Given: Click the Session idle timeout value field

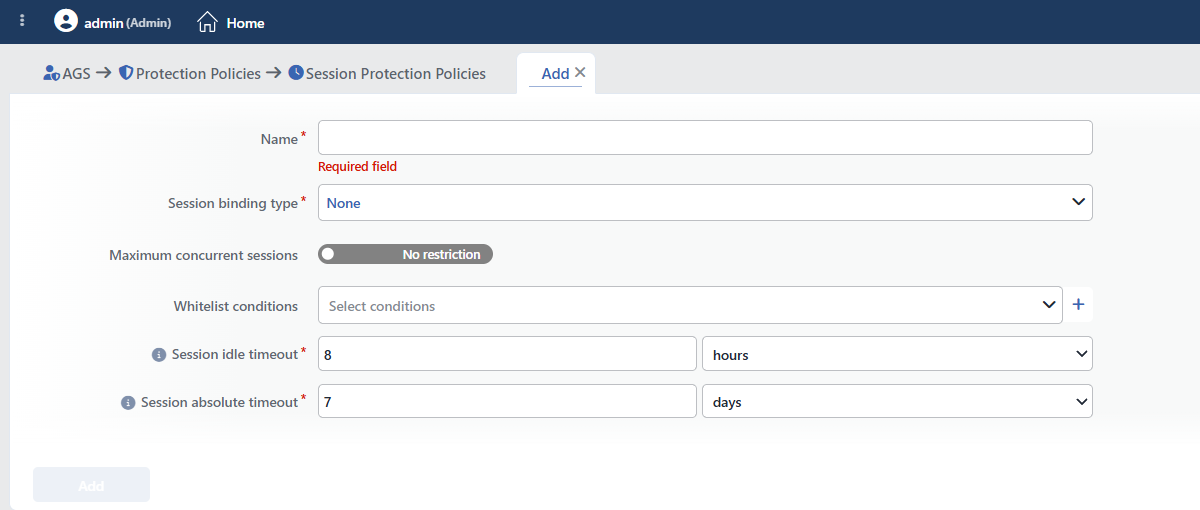Looking at the screenshot, I should 507,354.
